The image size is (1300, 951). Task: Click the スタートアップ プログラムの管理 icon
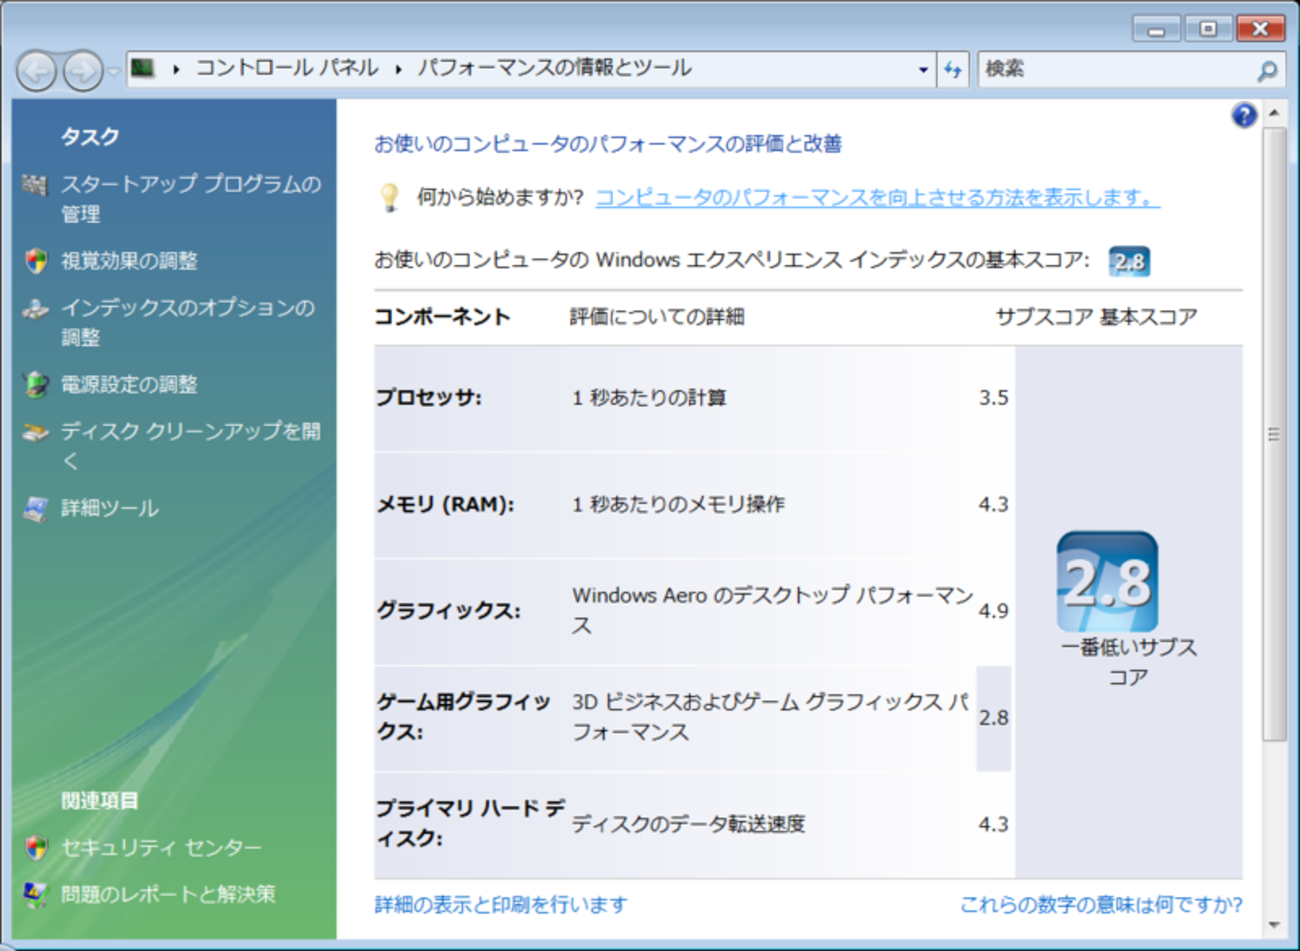pos(35,185)
